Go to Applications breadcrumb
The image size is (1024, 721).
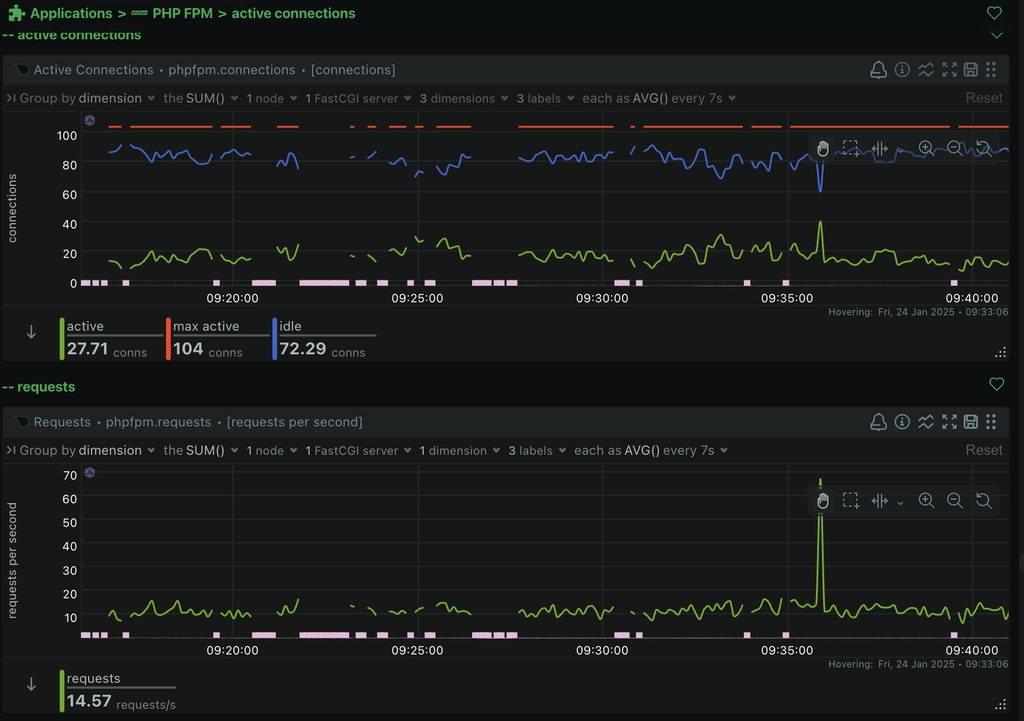tap(71, 13)
